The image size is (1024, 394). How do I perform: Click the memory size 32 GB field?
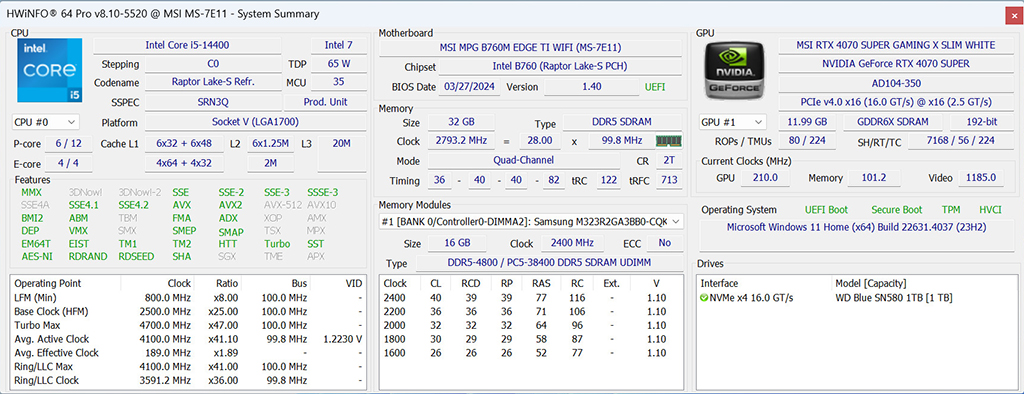(461, 122)
